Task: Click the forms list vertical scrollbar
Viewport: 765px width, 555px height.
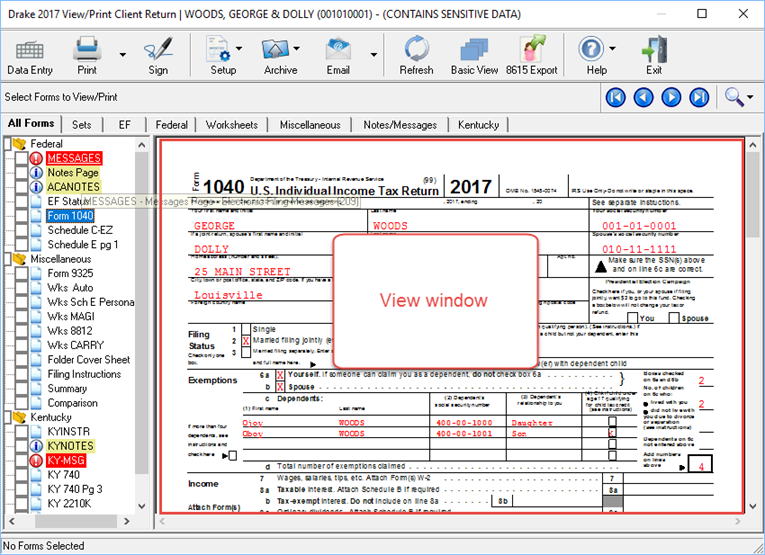Action: (141, 312)
